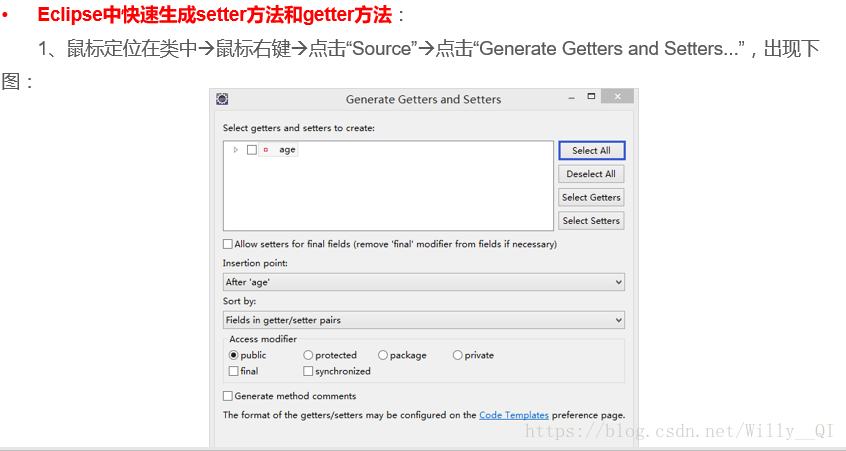This screenshot has height=451, width=846.
Task: Click the Select Getters button
Action: click(591, 197)
